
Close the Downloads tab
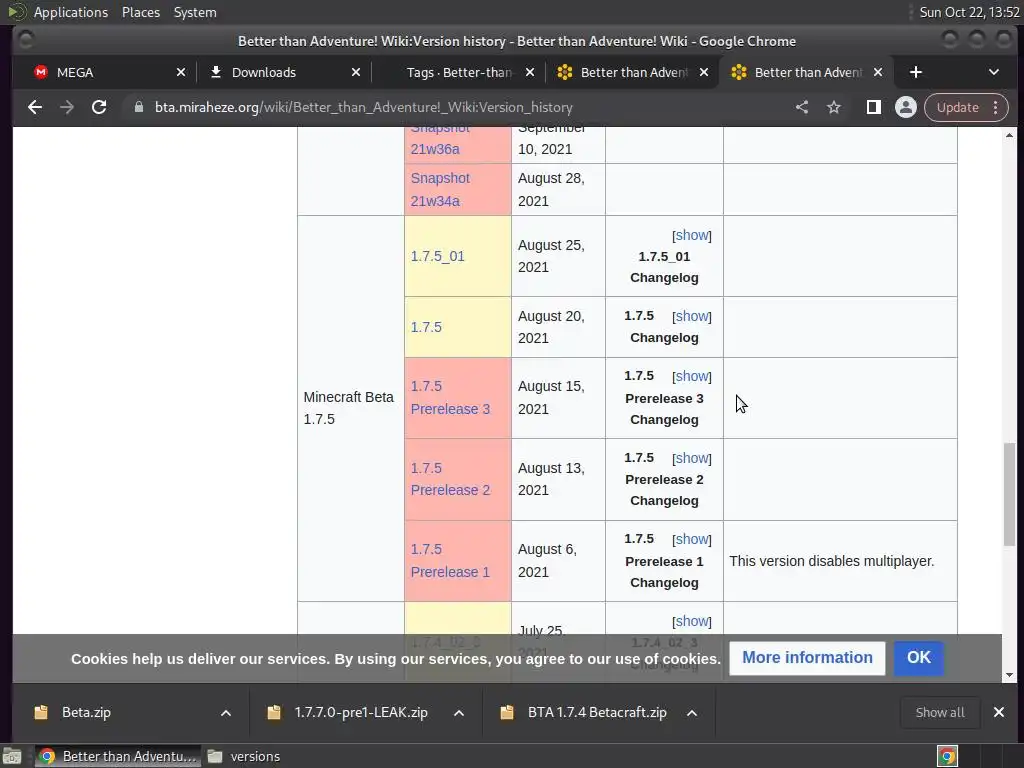[x=356, y=72]
